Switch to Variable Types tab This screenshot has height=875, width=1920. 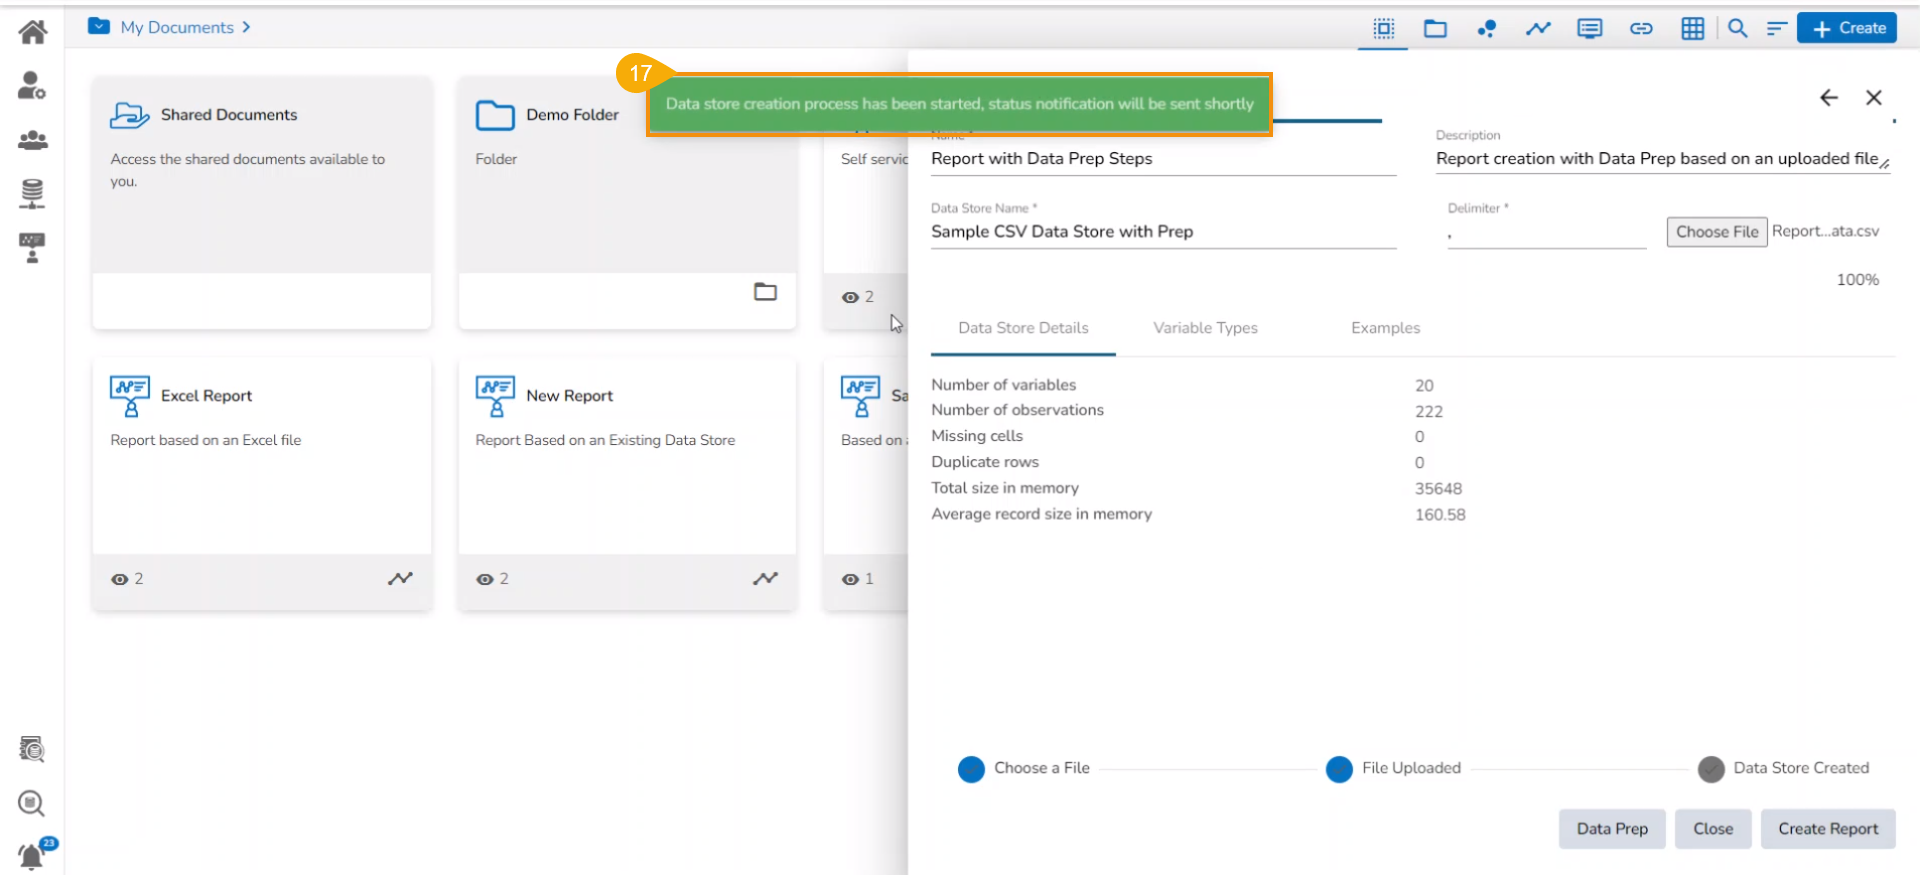pyautogui.click(x=1205, y=328)
